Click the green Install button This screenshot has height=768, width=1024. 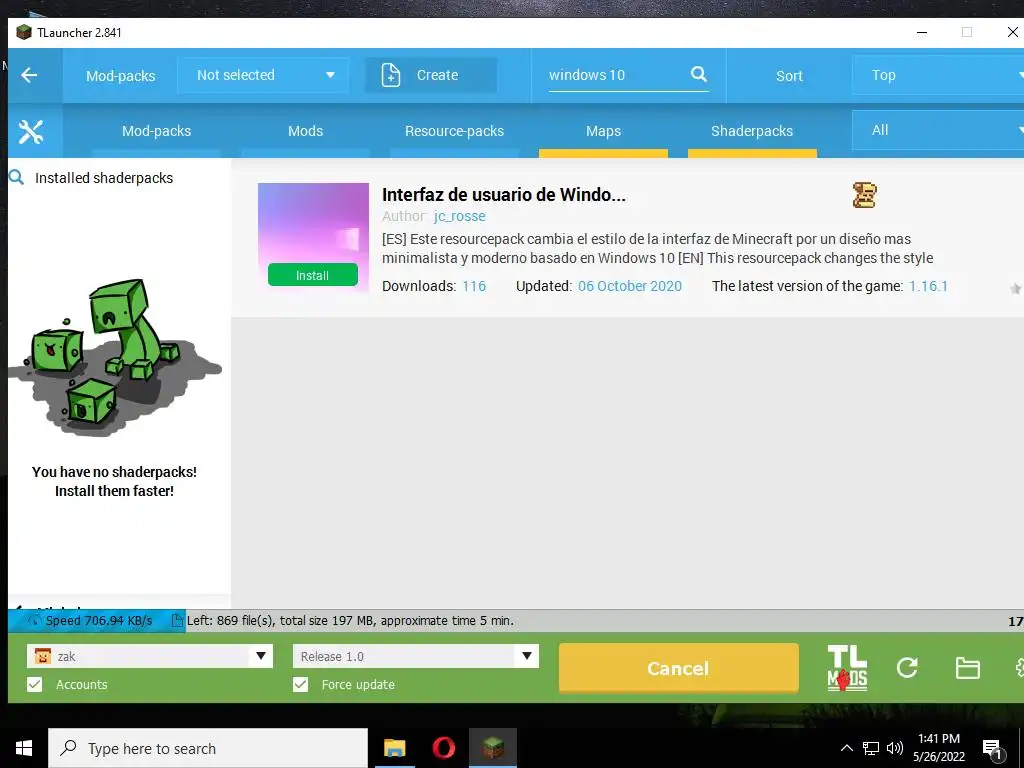coord(313,275)
